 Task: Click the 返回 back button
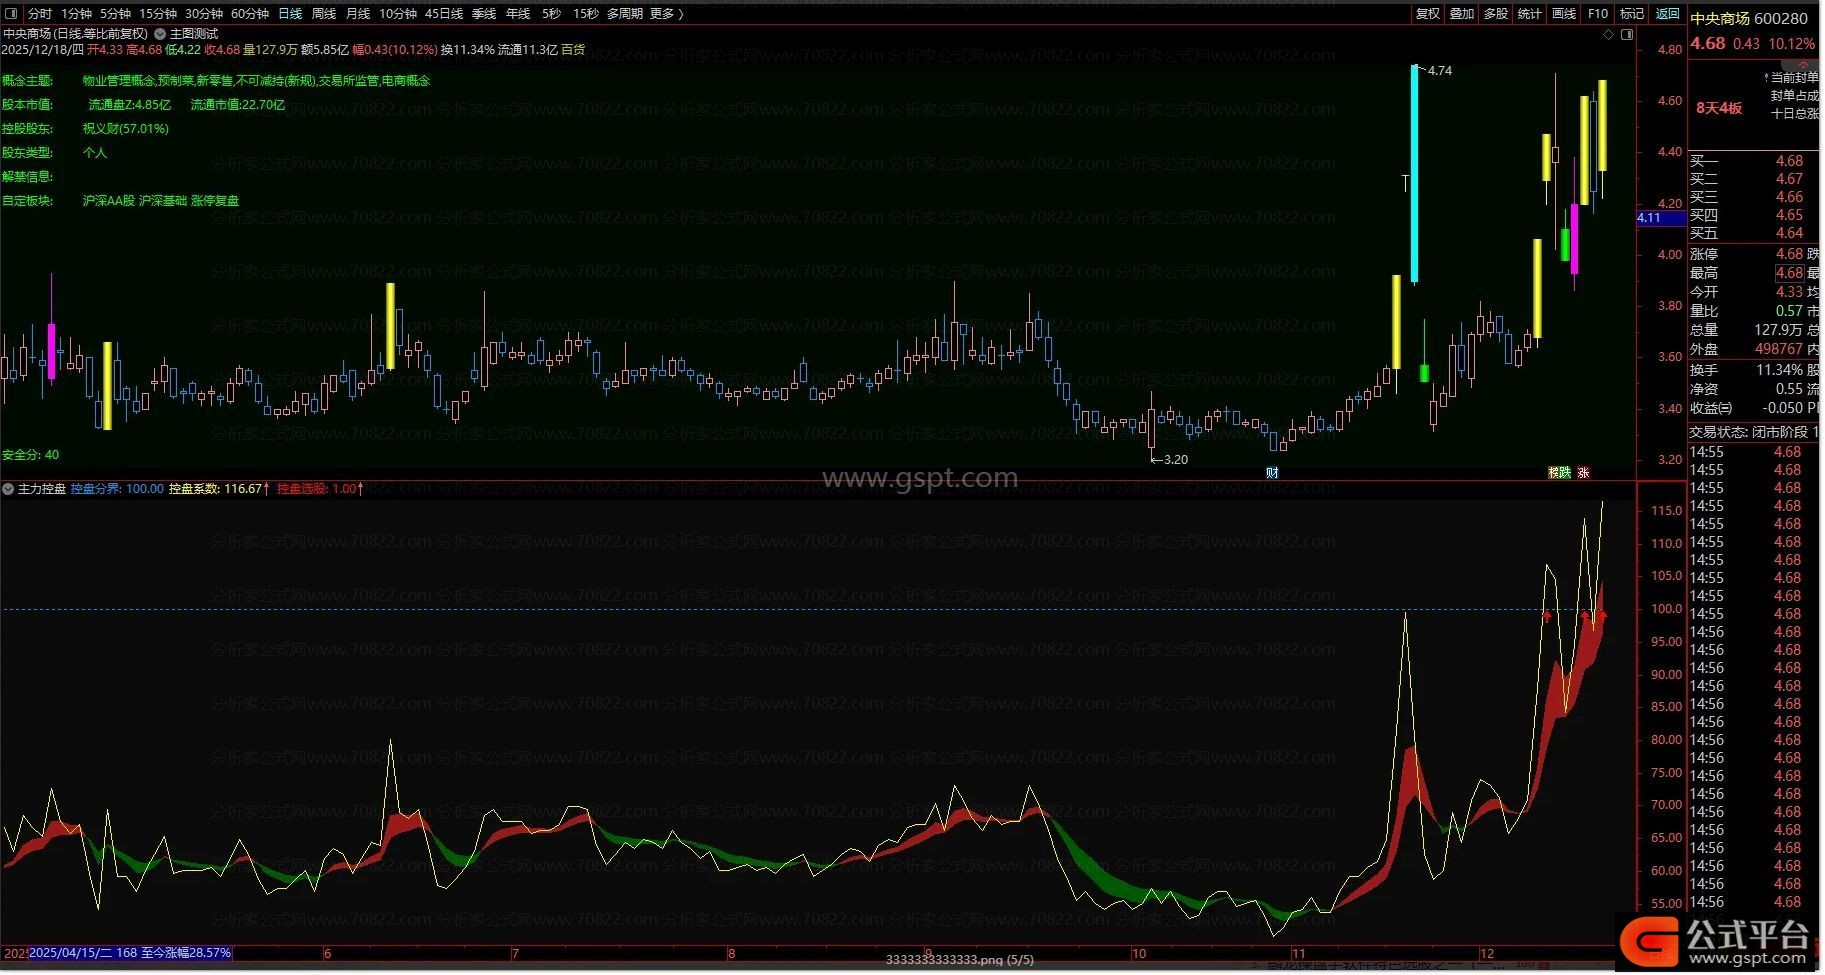tap(1668, 14)
